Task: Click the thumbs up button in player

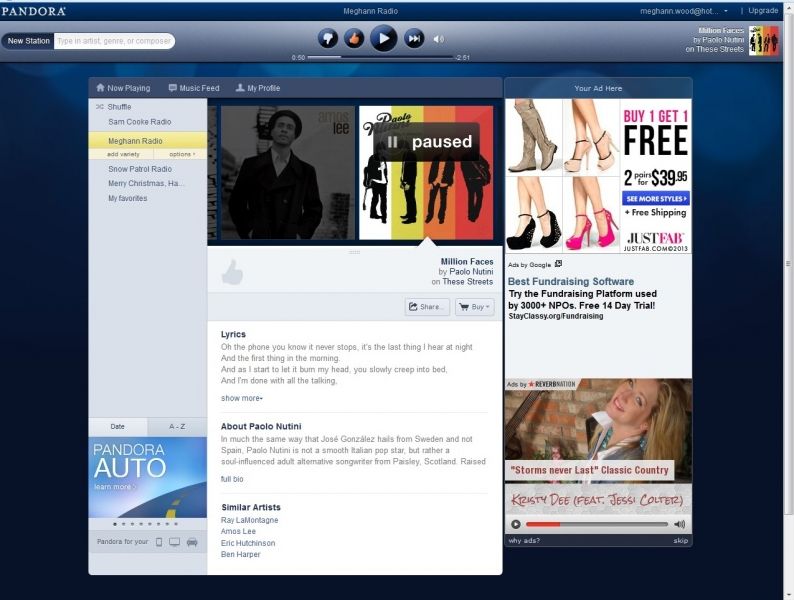Action: 353,38
